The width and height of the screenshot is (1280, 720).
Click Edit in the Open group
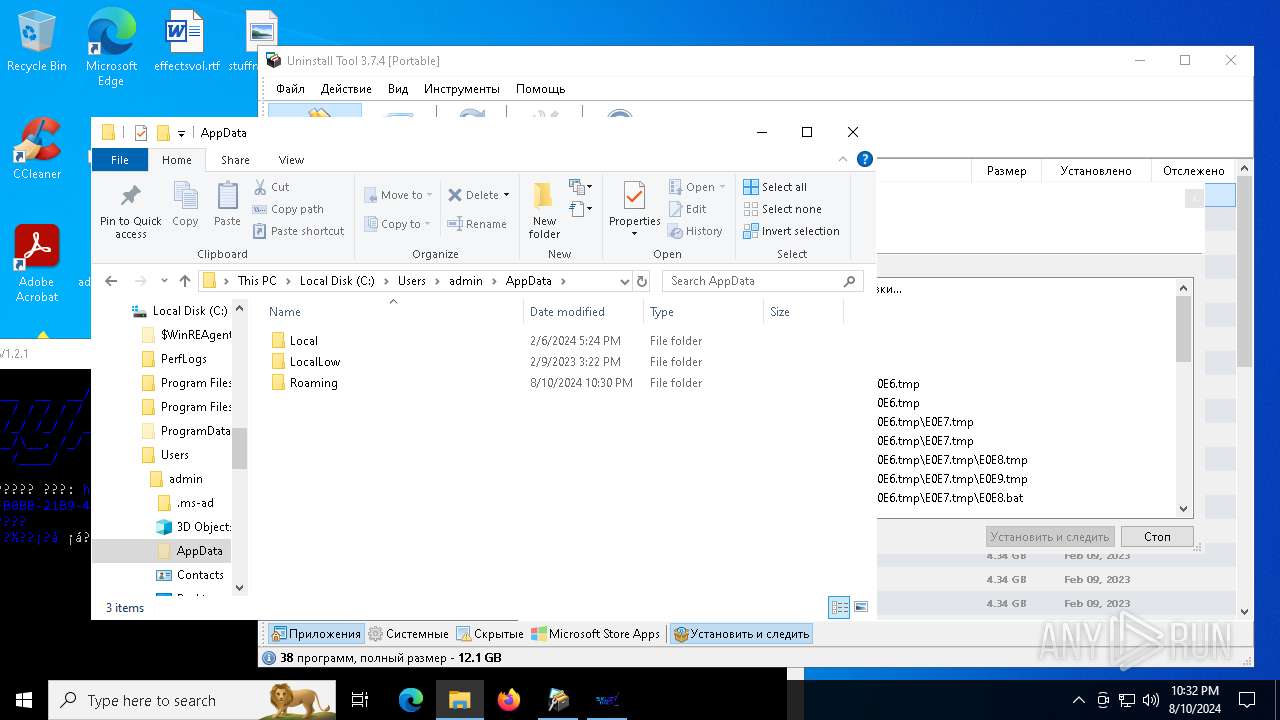click(x=687, y=209)
